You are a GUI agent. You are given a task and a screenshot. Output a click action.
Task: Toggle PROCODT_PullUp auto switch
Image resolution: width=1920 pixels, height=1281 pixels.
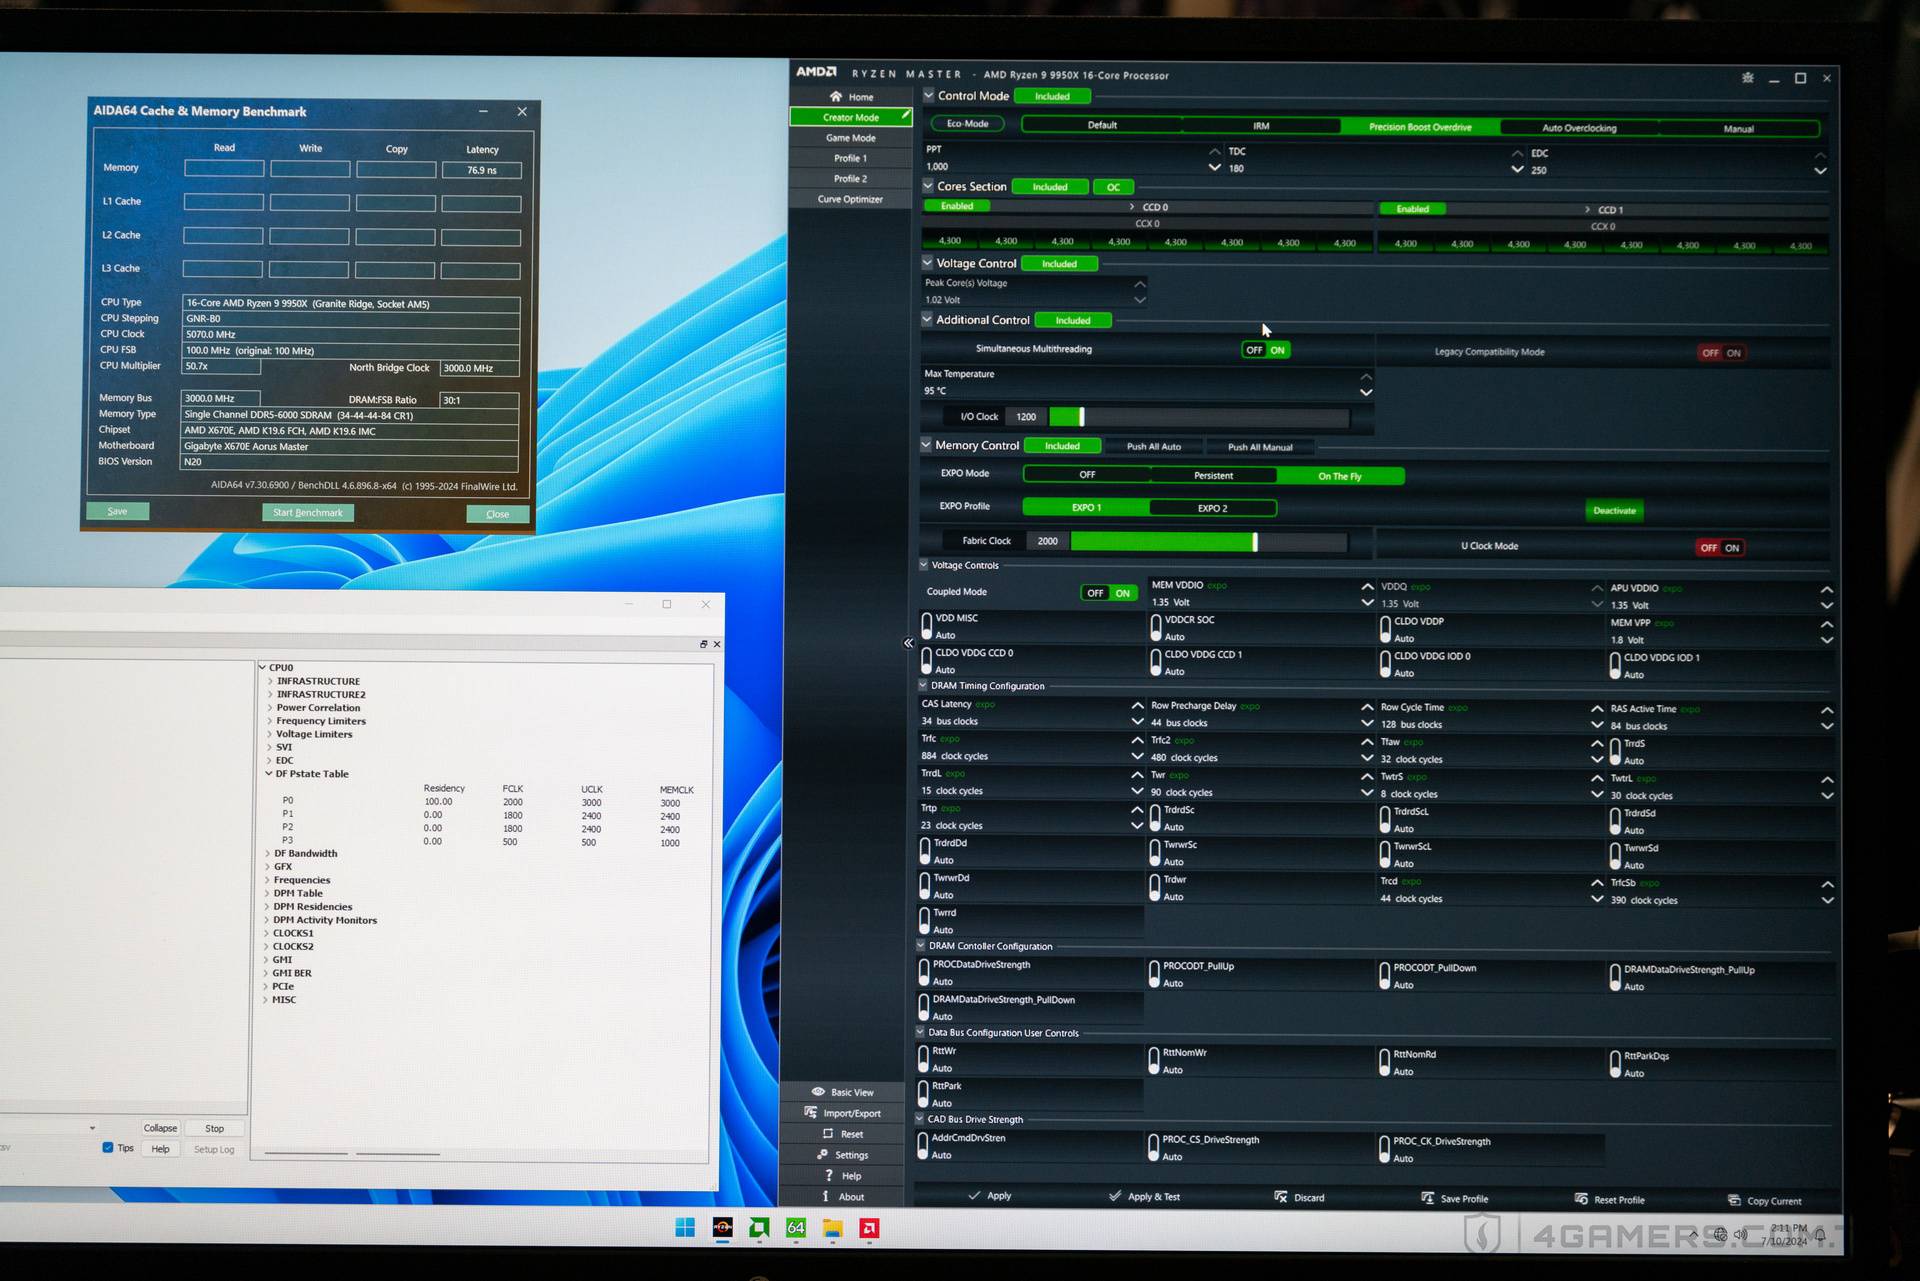click(x=1154, y=974)
